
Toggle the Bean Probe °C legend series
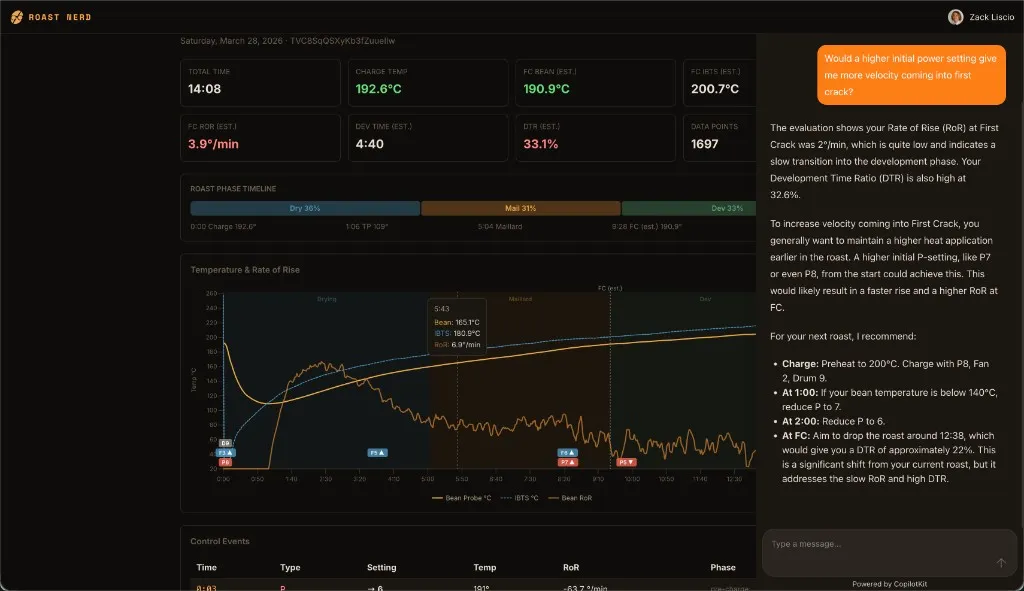pos(461,497)
